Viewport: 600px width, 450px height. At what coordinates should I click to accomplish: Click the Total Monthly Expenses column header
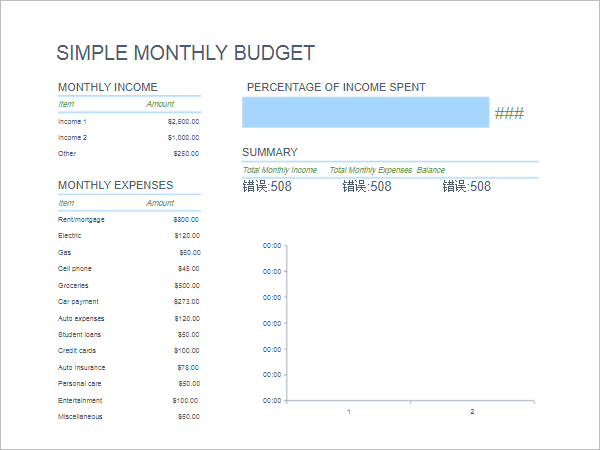click(x=370, y=170)
